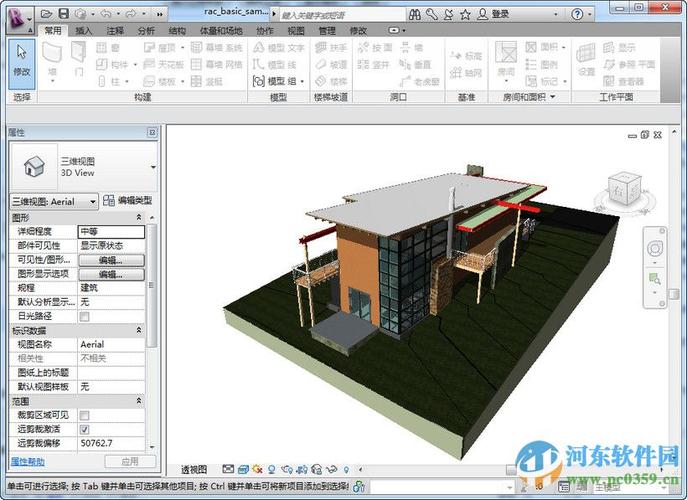Open the View (视图) ribbon tab
This screenshot has width=687, height=500.
(297, 31)
